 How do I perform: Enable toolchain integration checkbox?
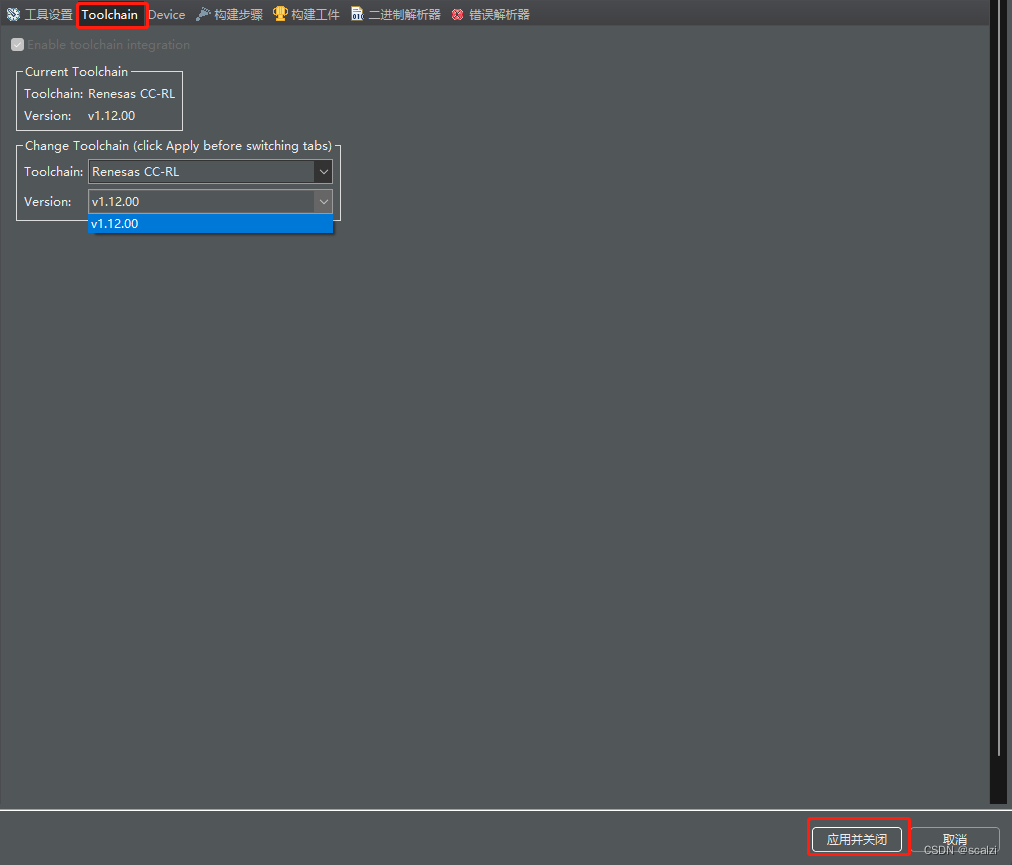(17, 44)
